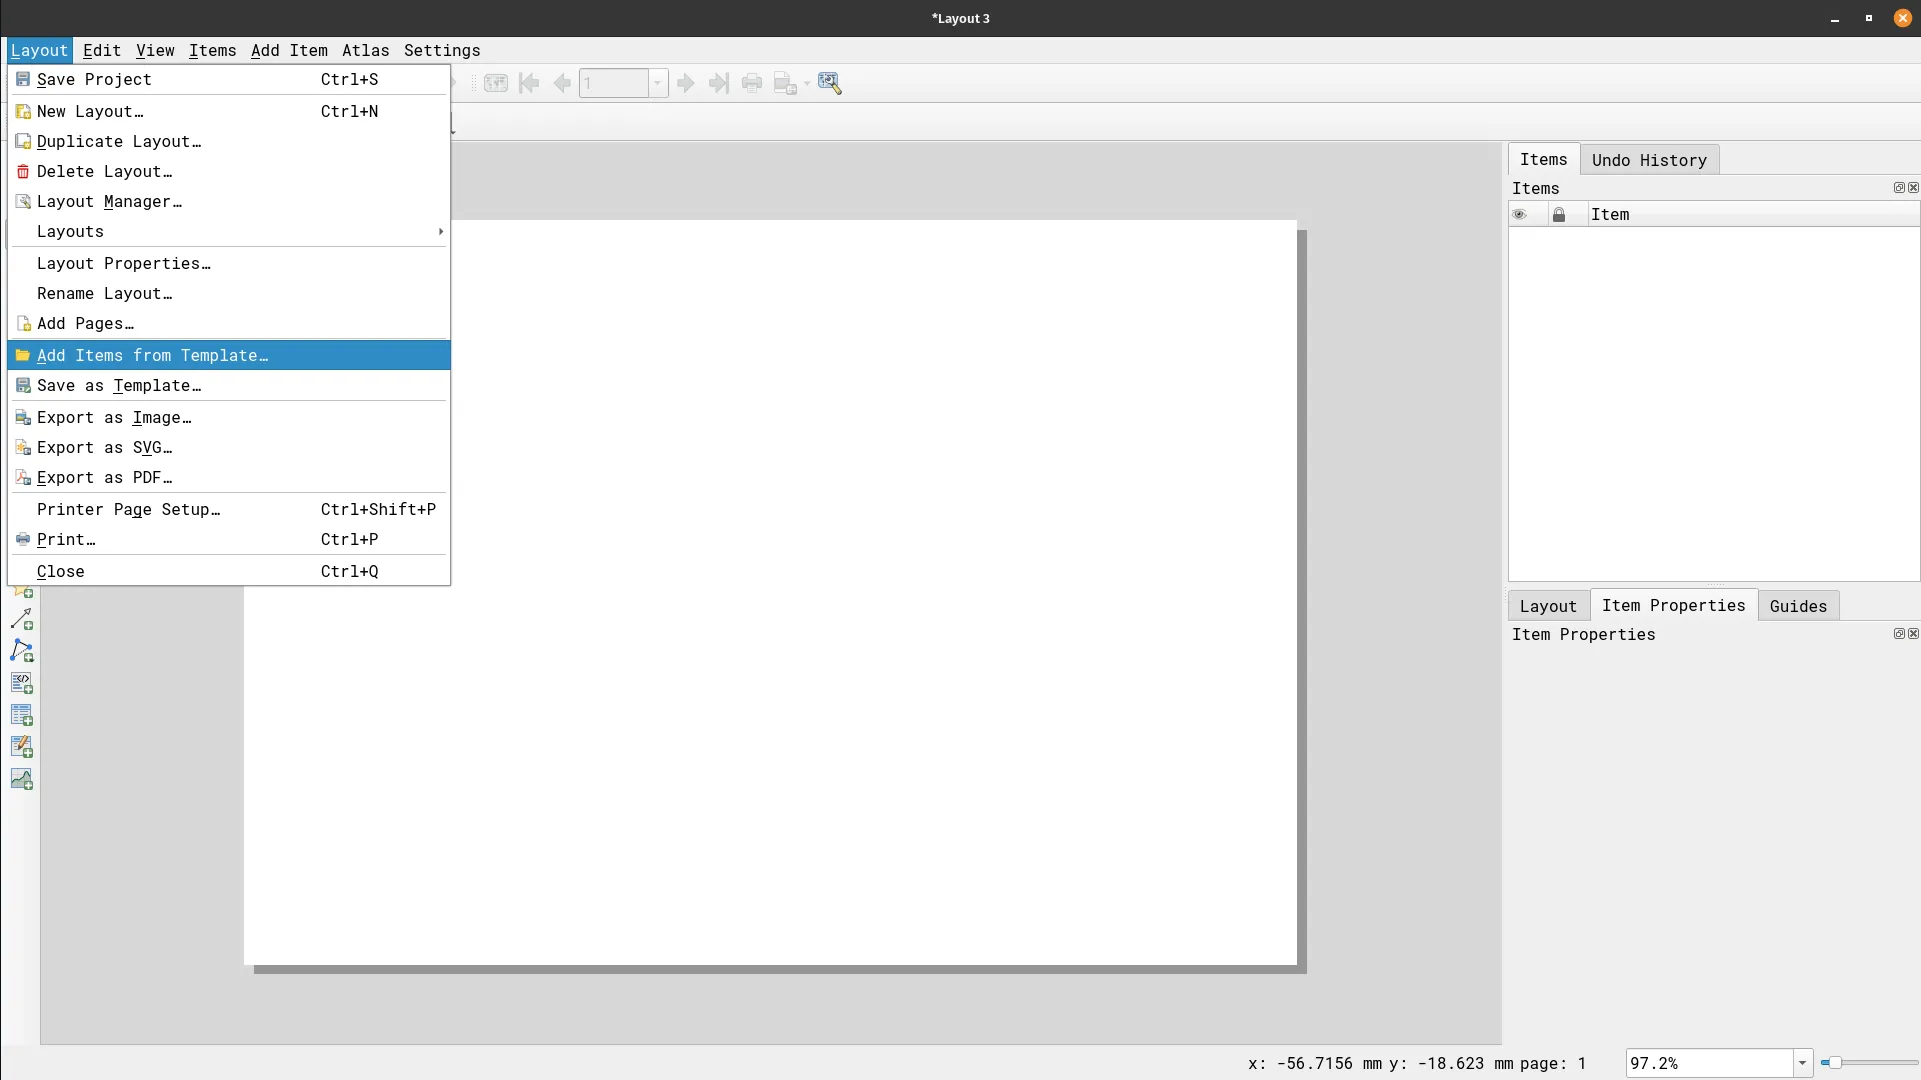Screen dimensions: 1921x1080
Task: Select the Add HTML frame tool
Action: click(x=22, y=683)
